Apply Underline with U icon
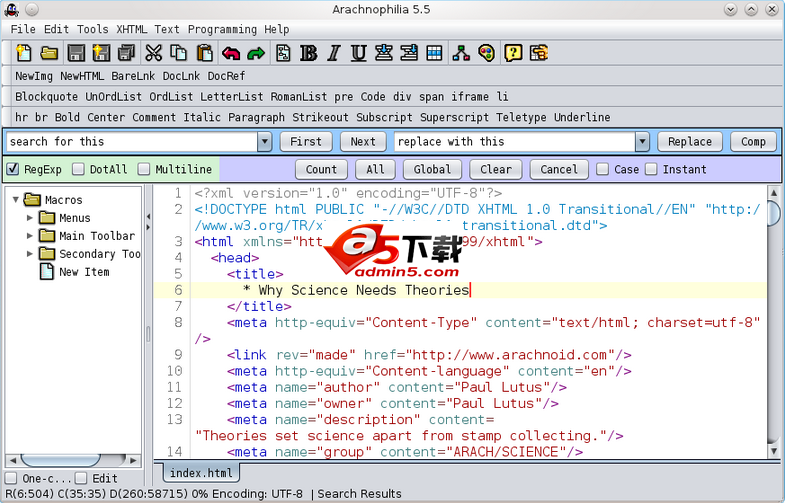Viewport: 786px width, 503px height. [358, 53]
